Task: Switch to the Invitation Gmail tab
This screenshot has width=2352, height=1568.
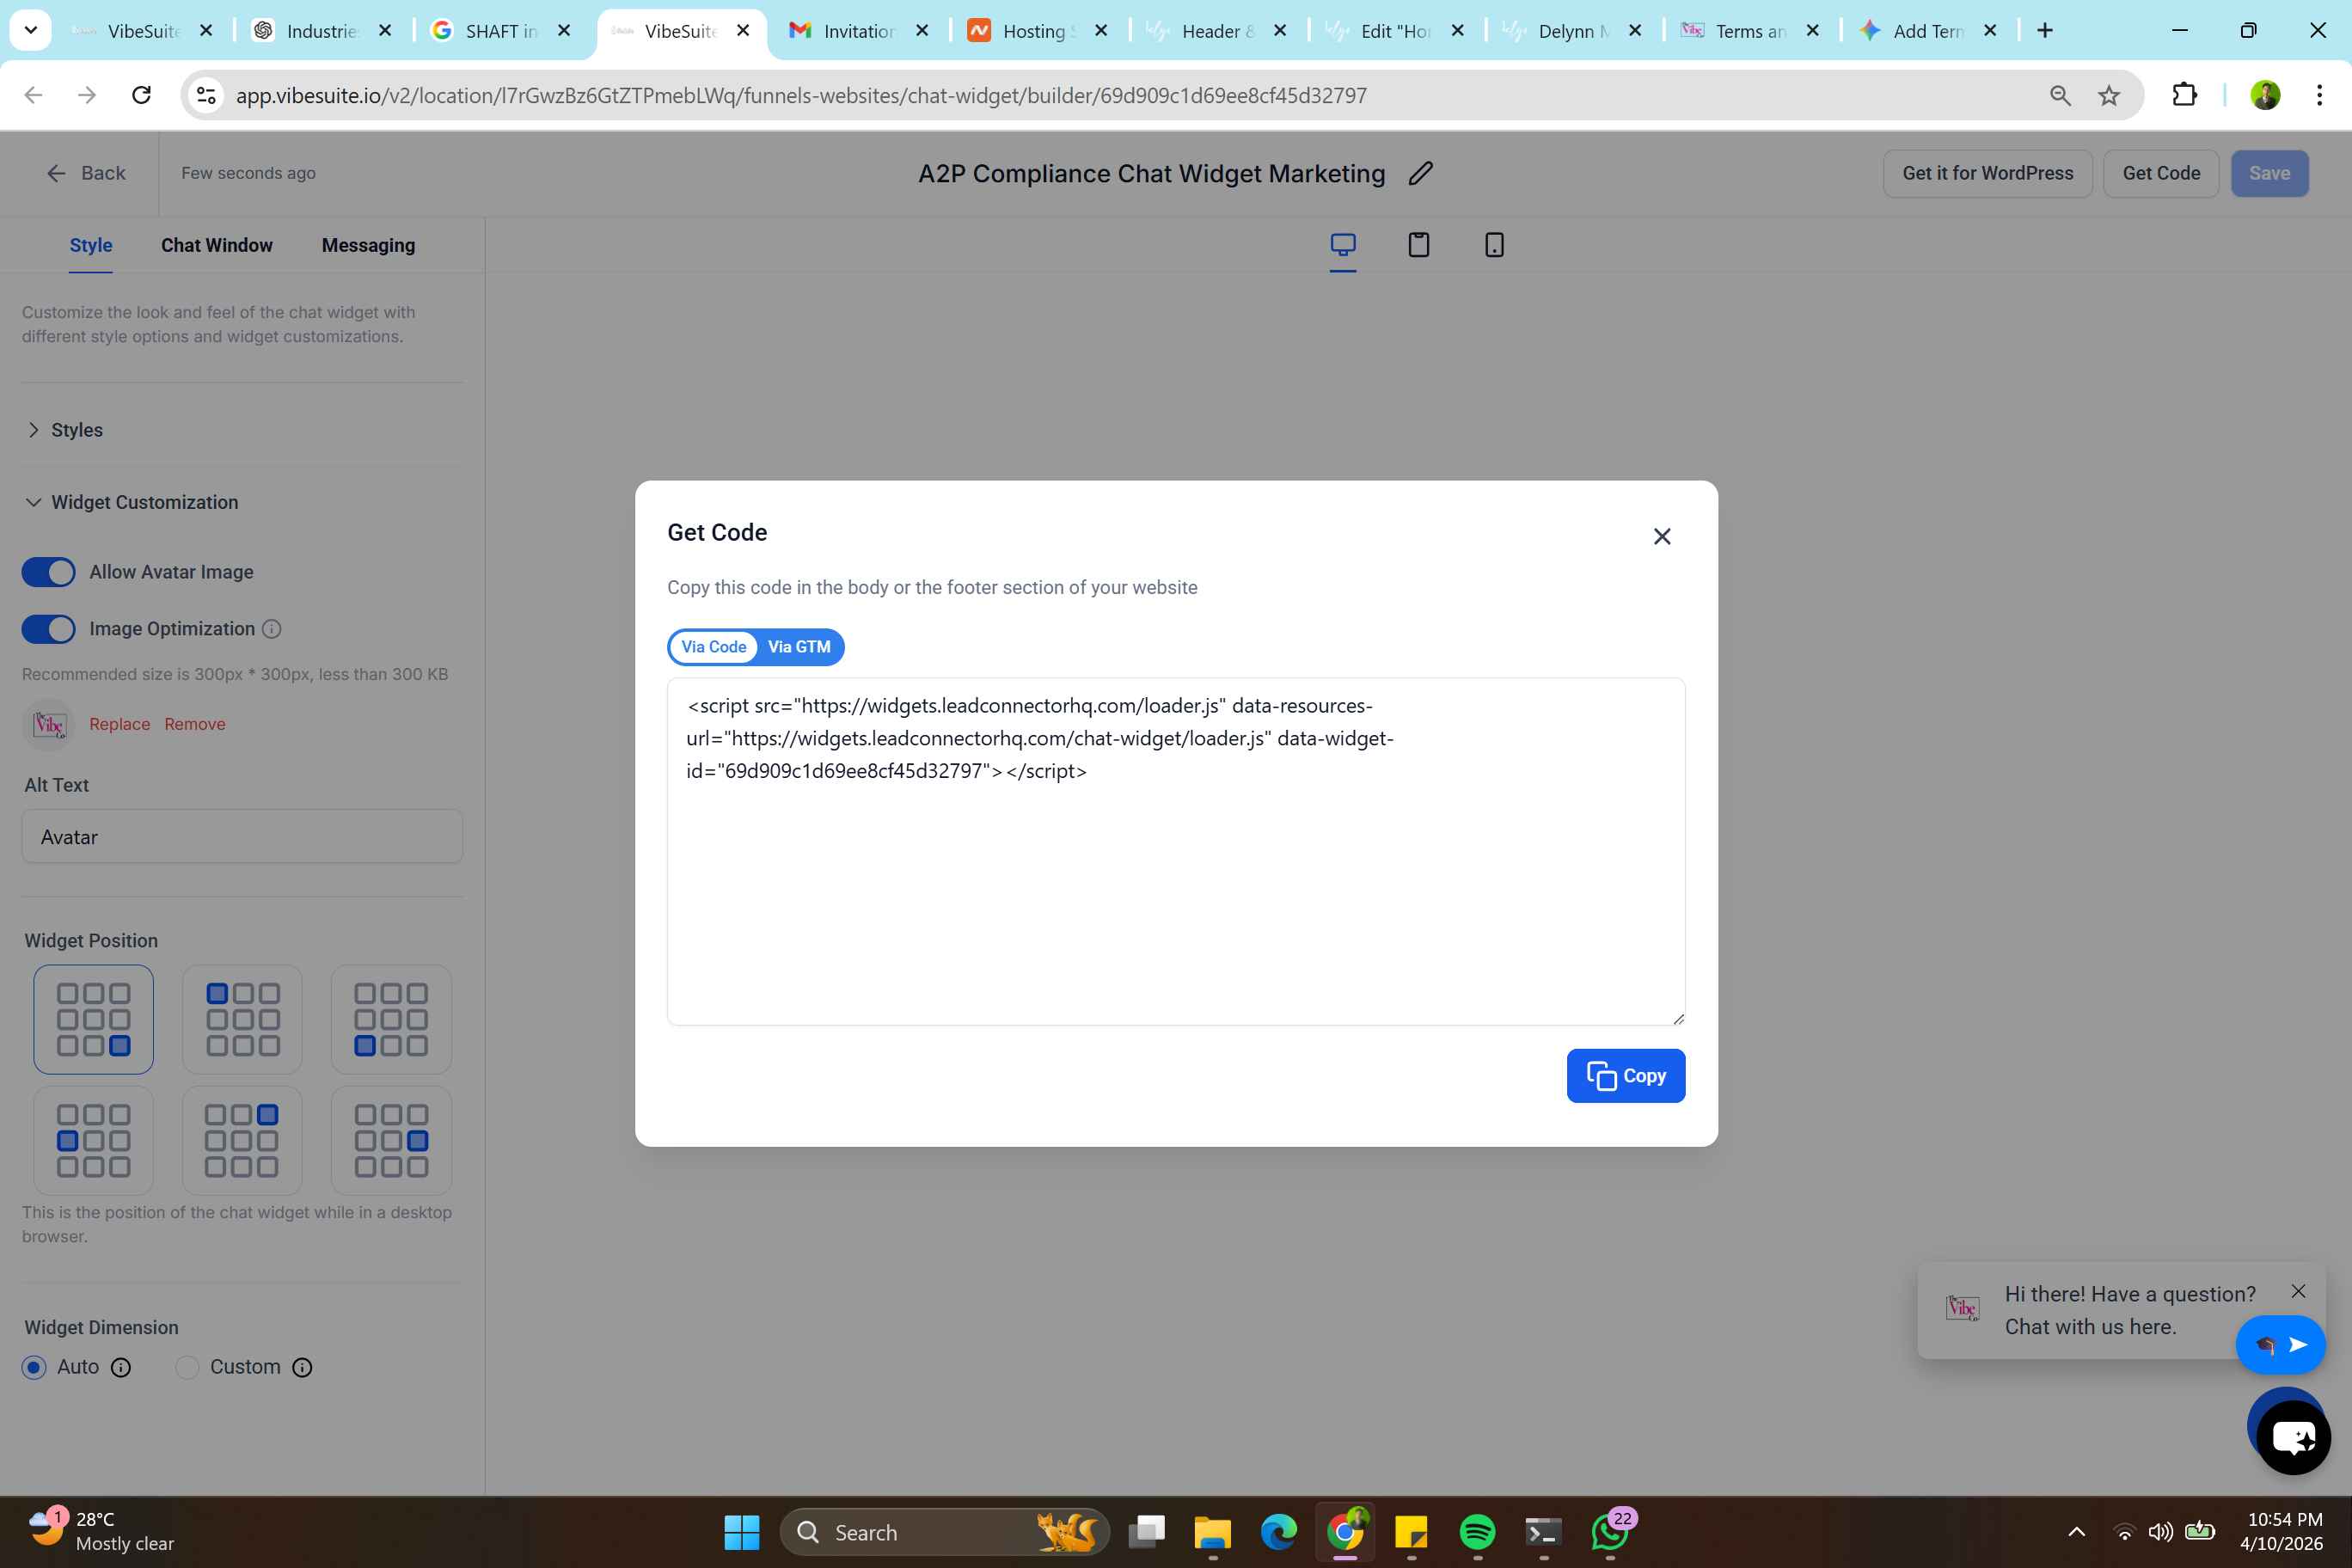Action: (x=858, y=31)
